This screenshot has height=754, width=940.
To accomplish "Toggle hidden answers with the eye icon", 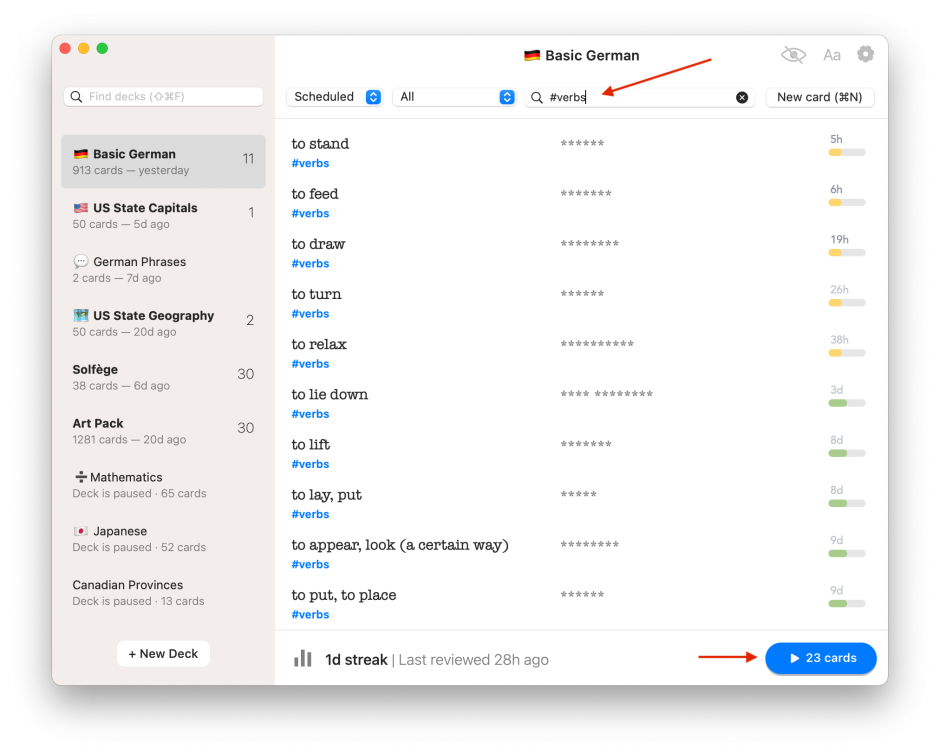I will click(x=793, y=55).
